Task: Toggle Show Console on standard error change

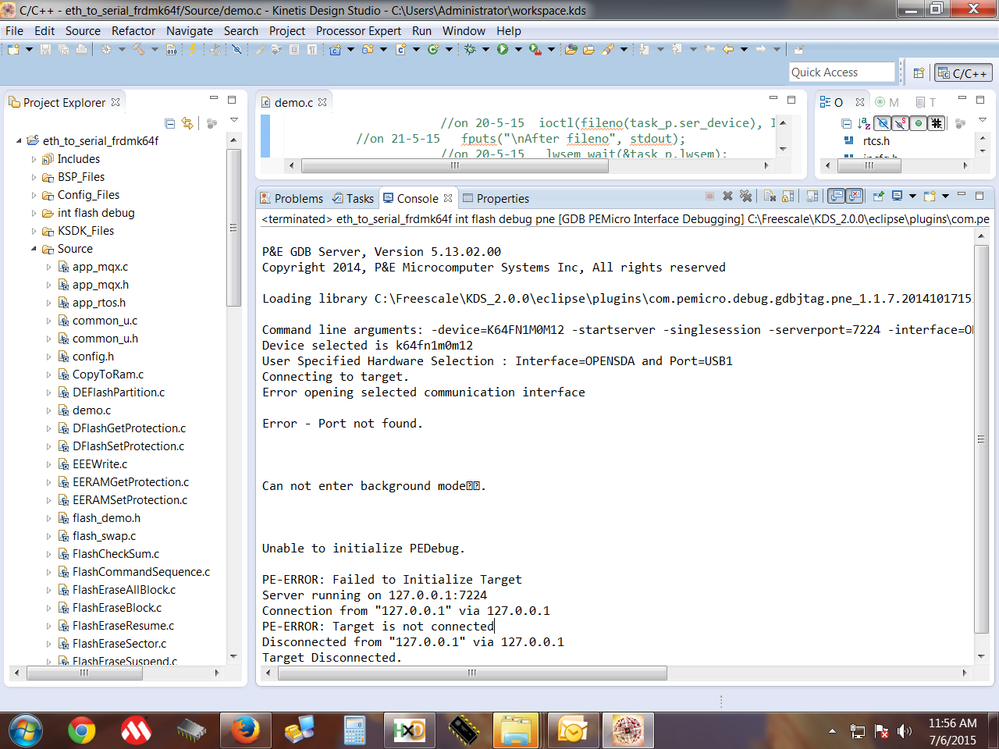Action: coord(854,197)
